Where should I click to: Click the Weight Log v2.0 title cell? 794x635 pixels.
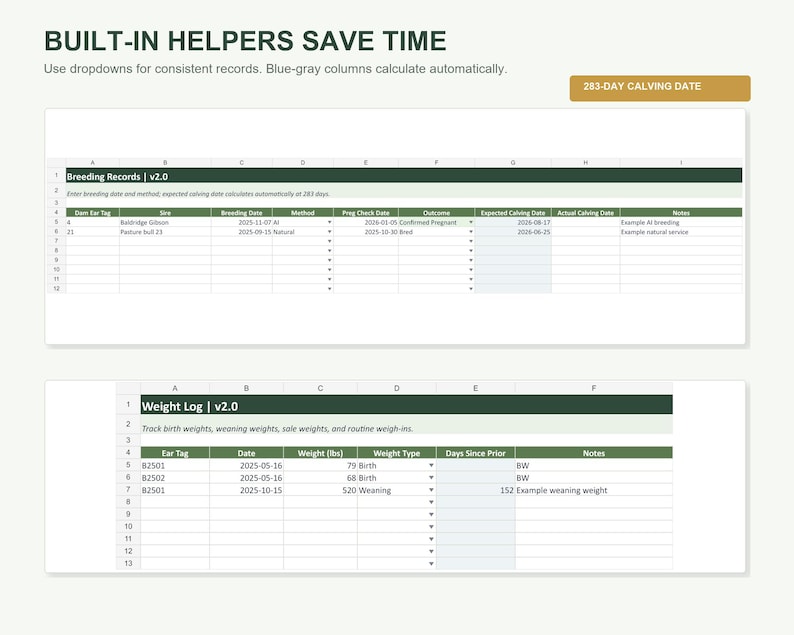tap(407, 405)
